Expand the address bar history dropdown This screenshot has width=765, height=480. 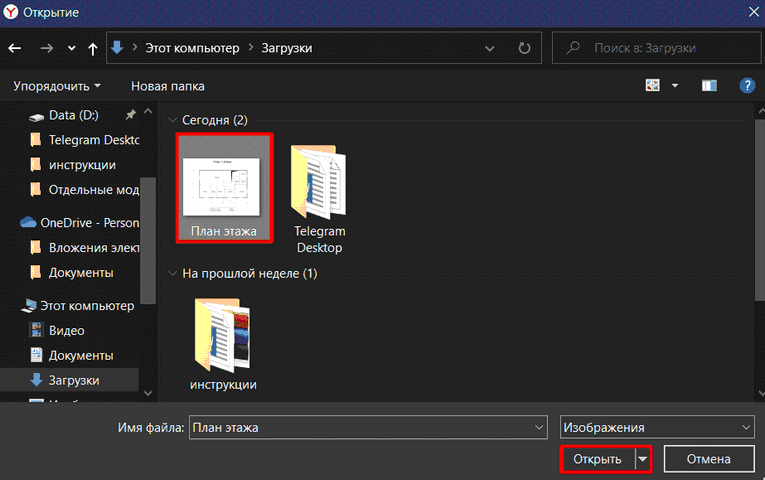pos(489,48)
